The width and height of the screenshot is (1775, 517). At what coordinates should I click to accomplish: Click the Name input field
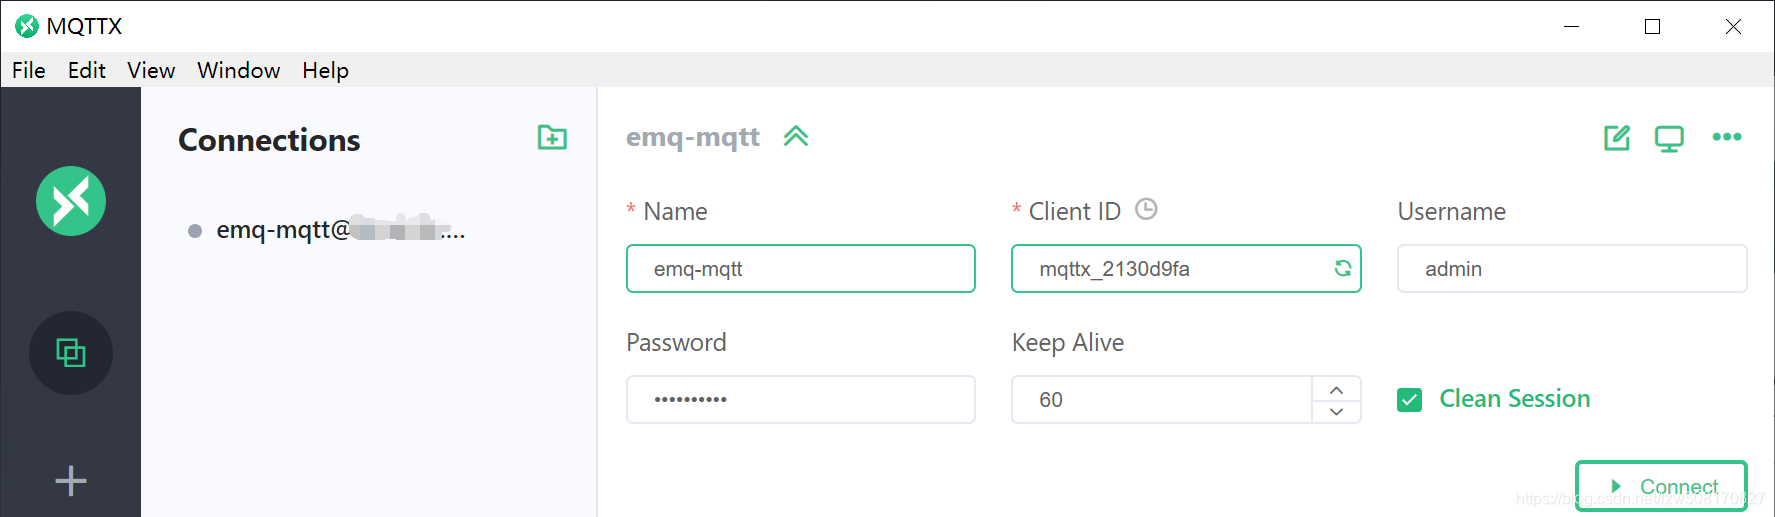coord(801,268)
